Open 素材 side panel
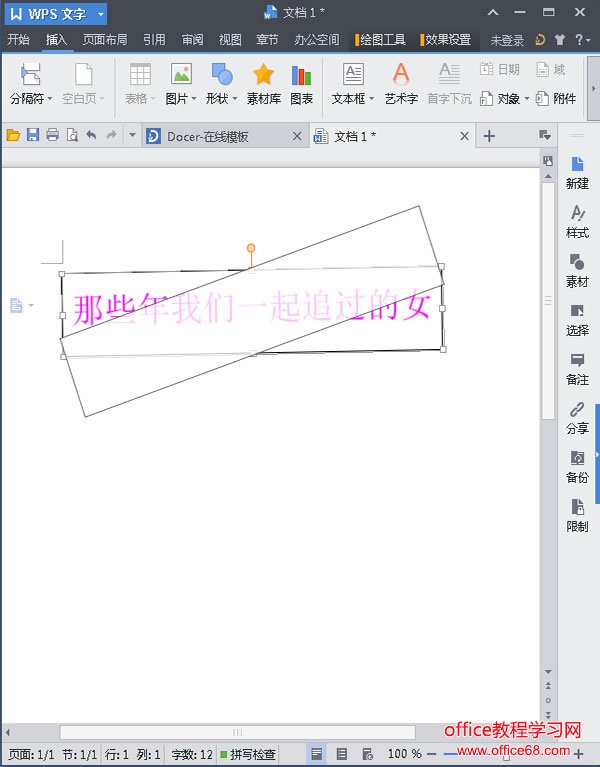Image resolution: width=600 pixels, height=767 pixels. pos(577,271)
